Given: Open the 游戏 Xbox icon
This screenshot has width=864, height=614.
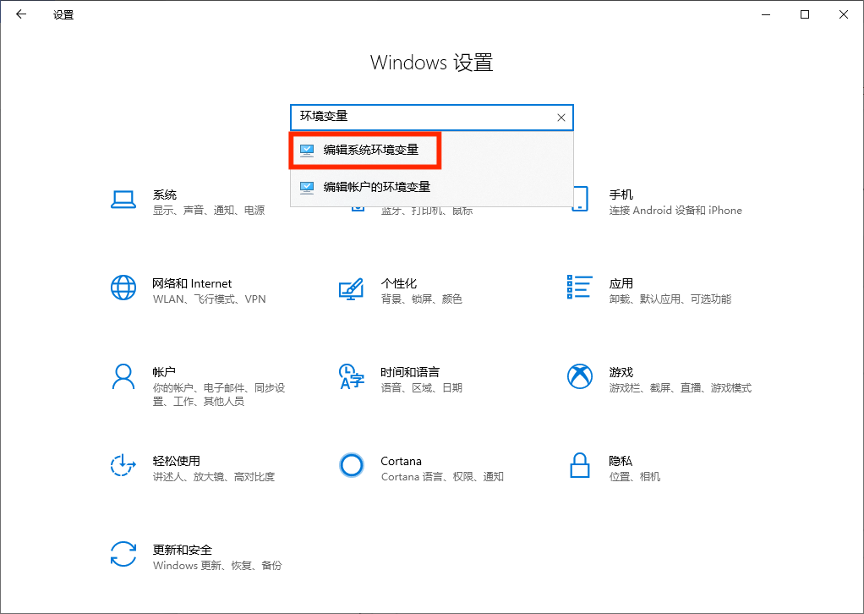Looking at the screenshot, I should coord(579,377).
